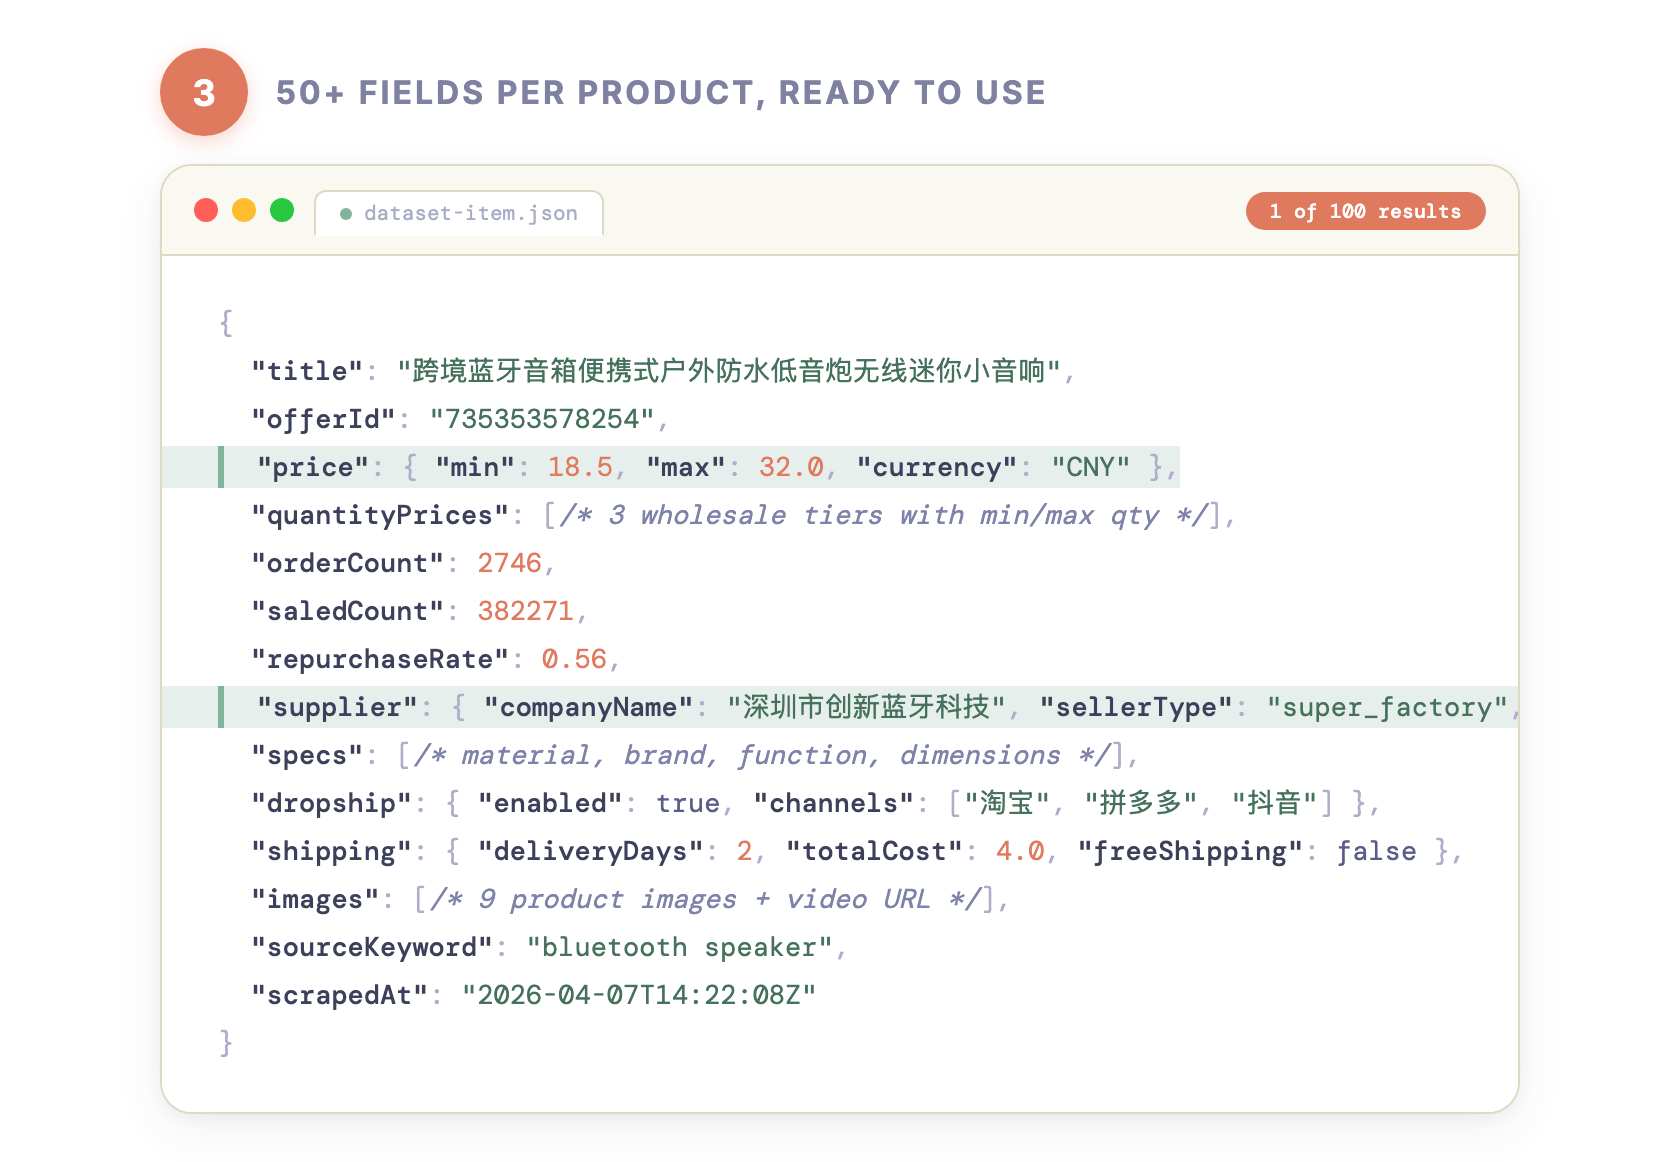Toggle the freeShipping false value
1680x1162 pixels.
point(1377,851)
